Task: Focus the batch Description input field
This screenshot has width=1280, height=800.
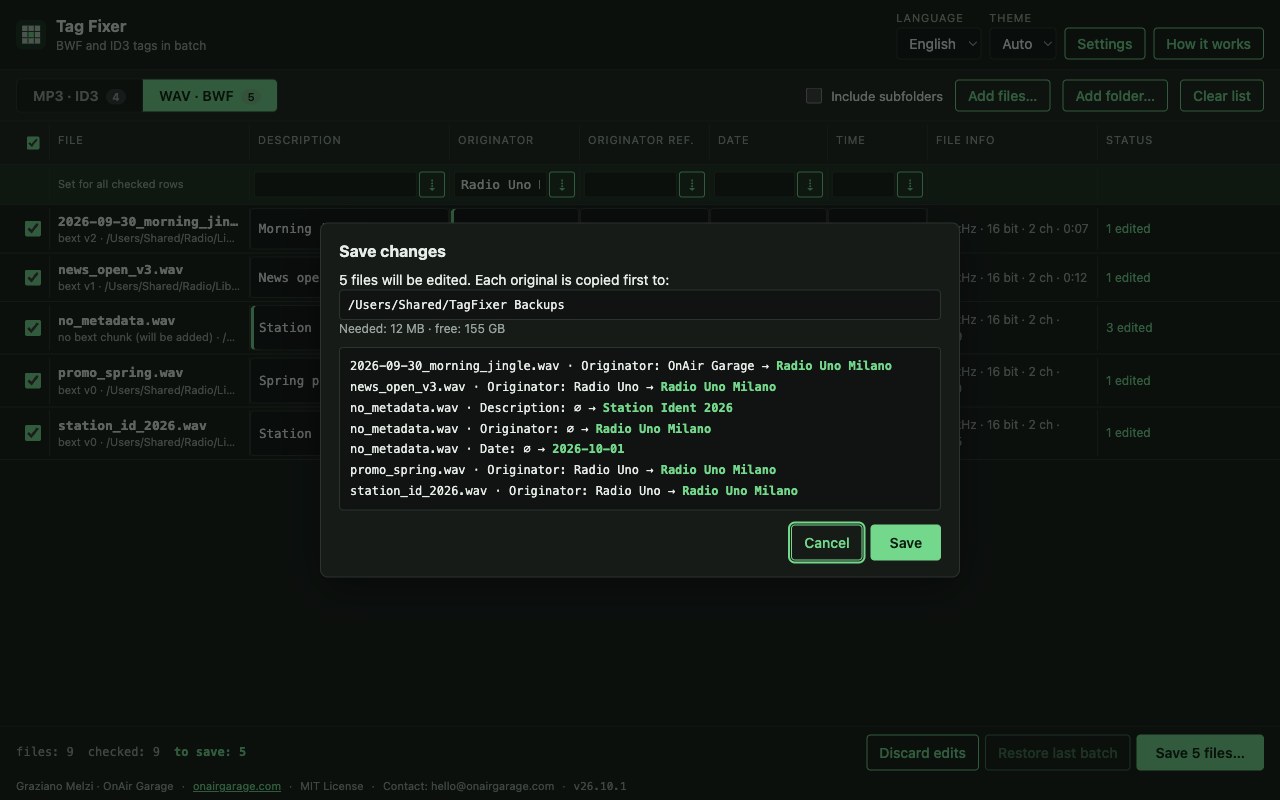Action: (x=335, y=184)
